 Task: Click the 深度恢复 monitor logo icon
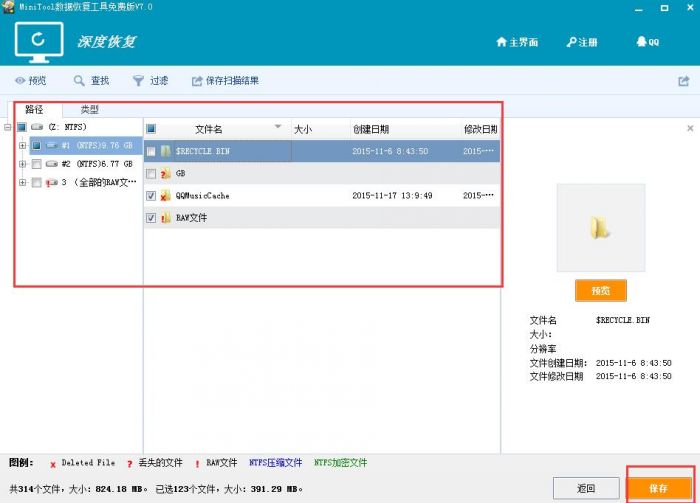39,42
